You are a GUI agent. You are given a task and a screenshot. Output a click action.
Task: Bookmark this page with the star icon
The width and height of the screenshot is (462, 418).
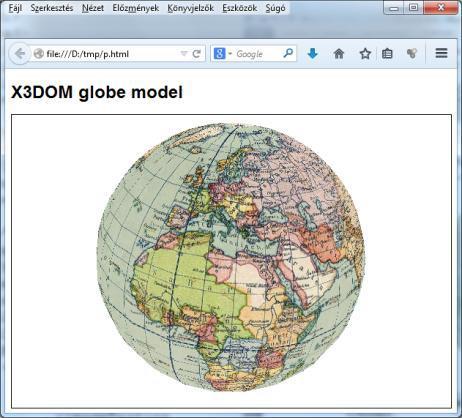(365, 54)
